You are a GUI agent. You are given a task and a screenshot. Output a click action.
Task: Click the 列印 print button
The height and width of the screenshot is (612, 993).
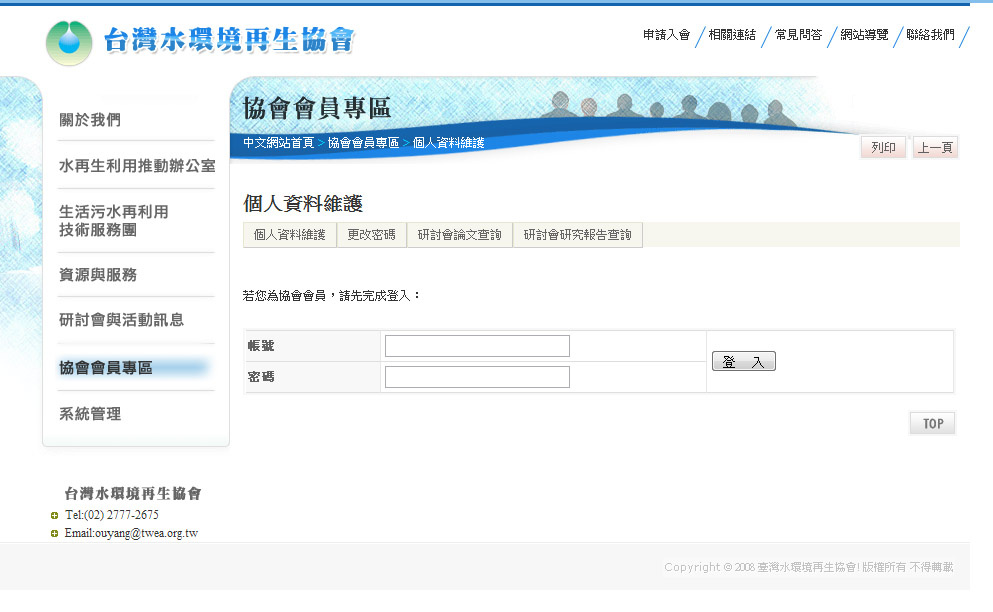pos(883,148)
